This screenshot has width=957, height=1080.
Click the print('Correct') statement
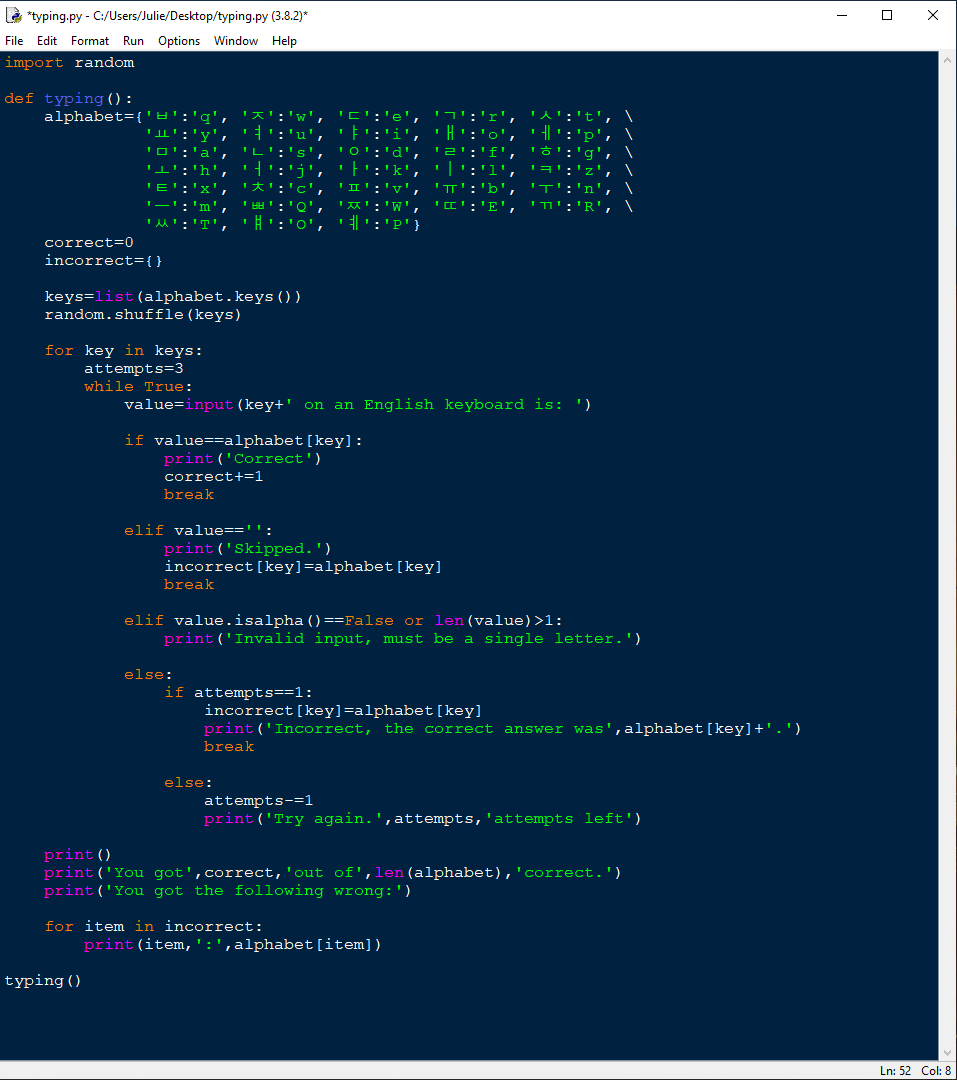click(240, 458)
